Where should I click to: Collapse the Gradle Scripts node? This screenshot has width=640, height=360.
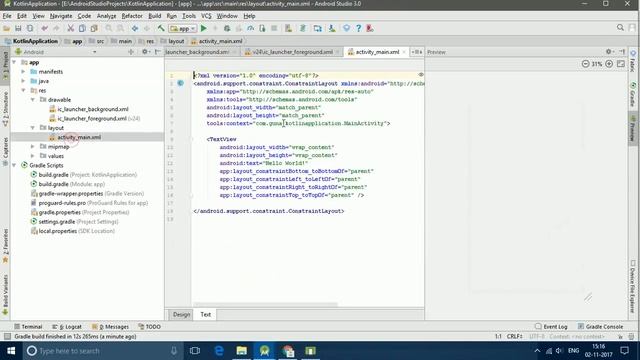click(14, 165)
